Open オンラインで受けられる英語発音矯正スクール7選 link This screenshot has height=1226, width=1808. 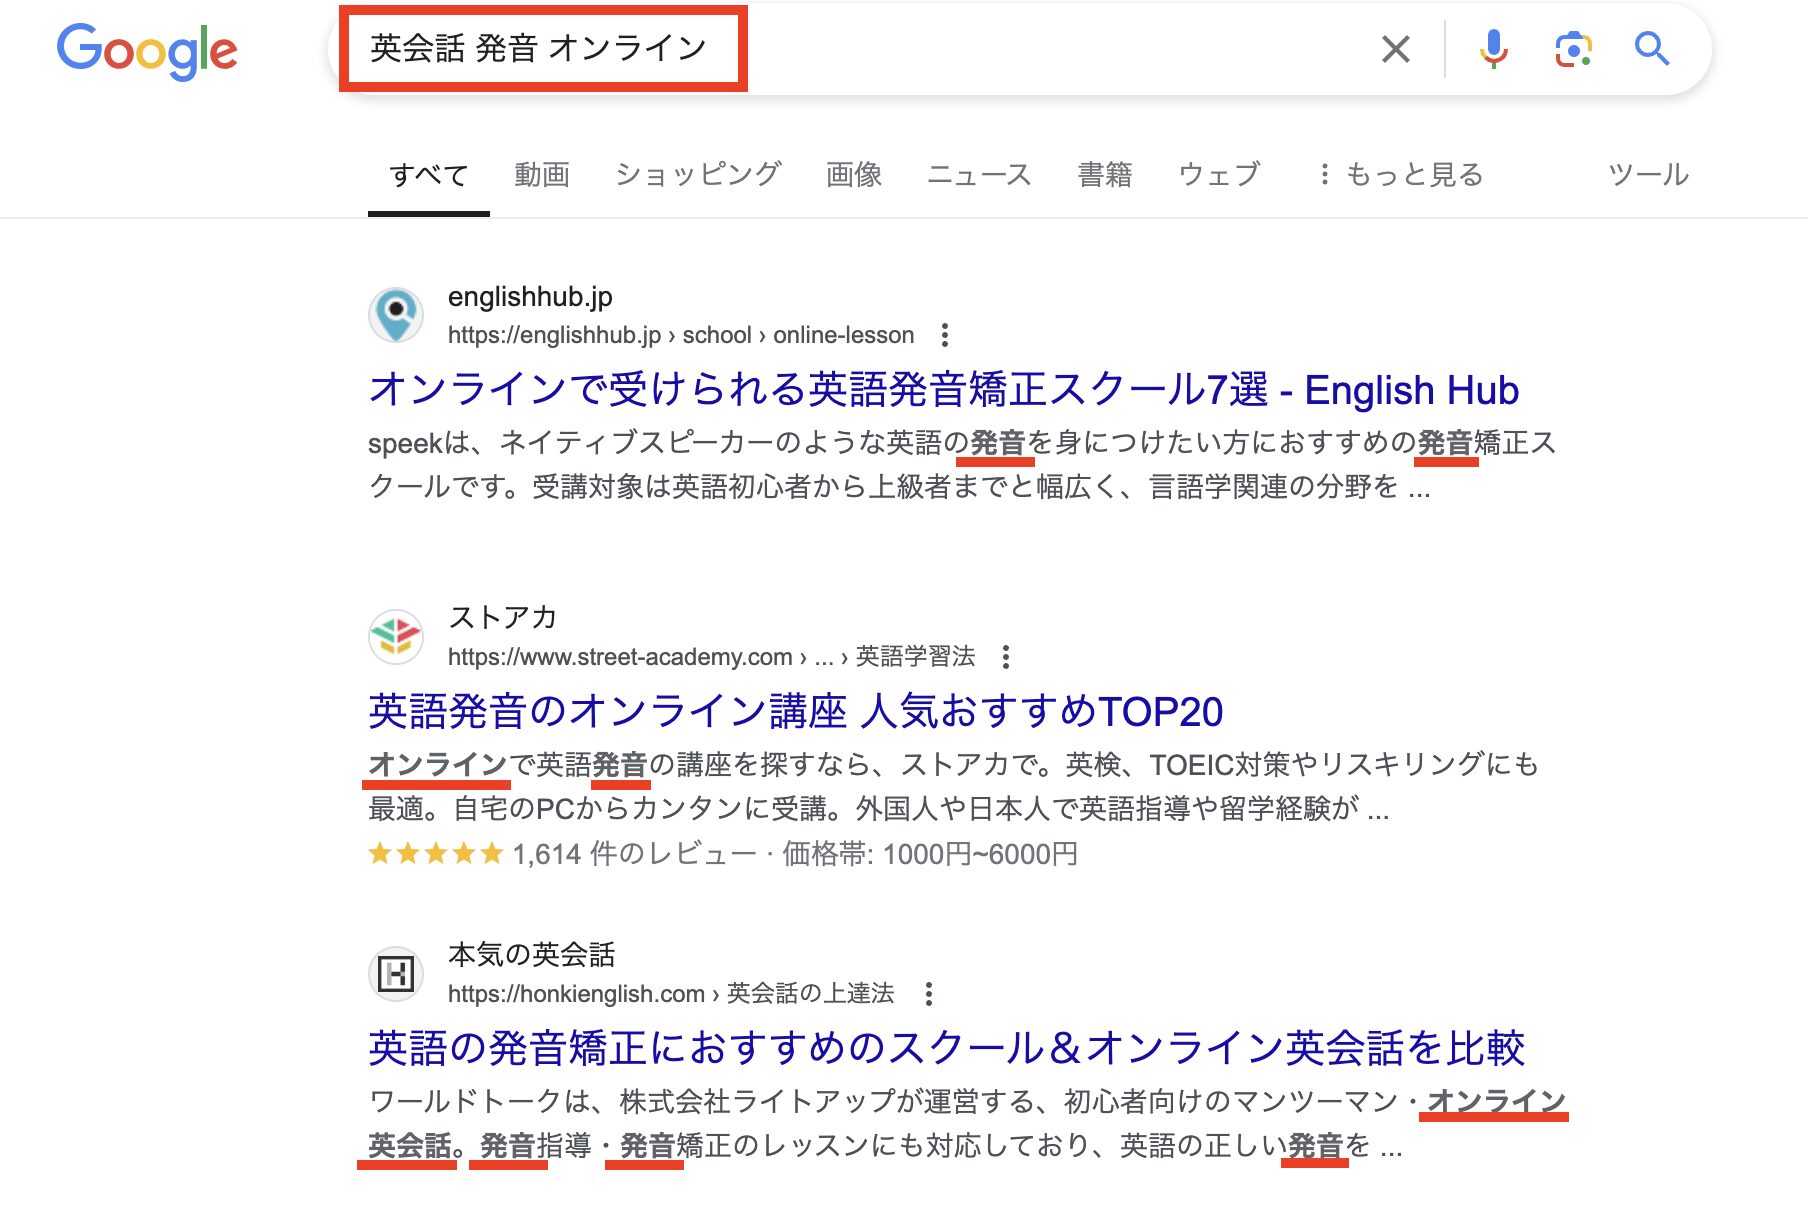[x=944, y=389]
